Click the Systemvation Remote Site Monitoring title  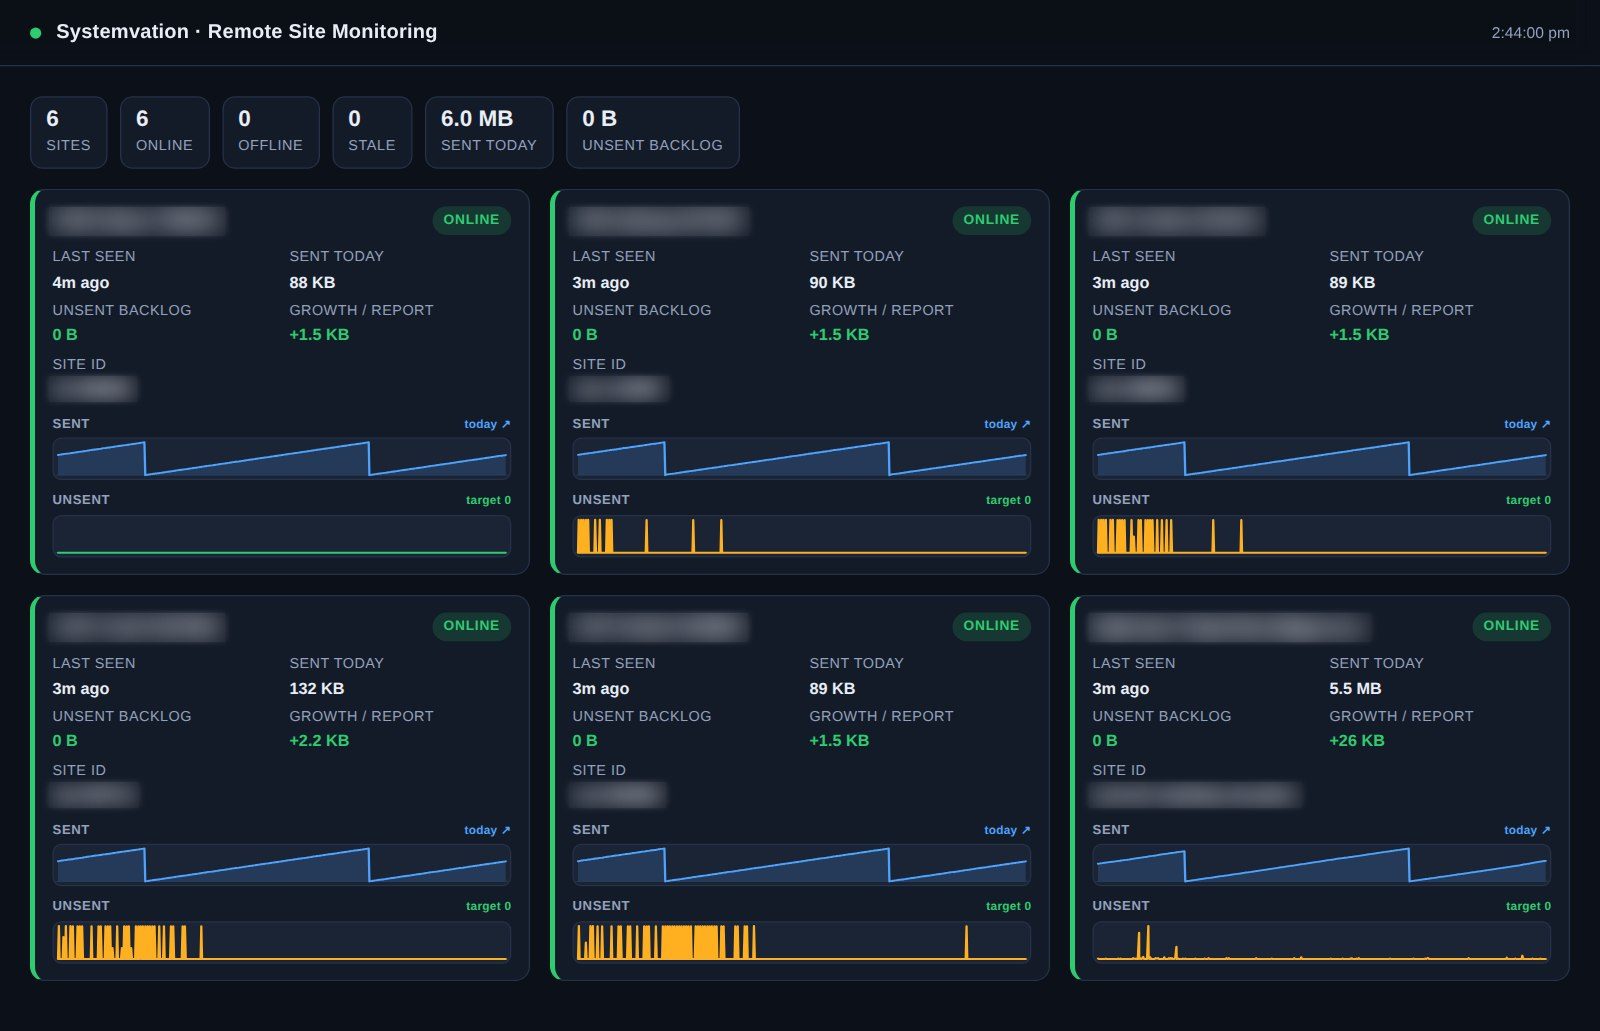[246, 32]
